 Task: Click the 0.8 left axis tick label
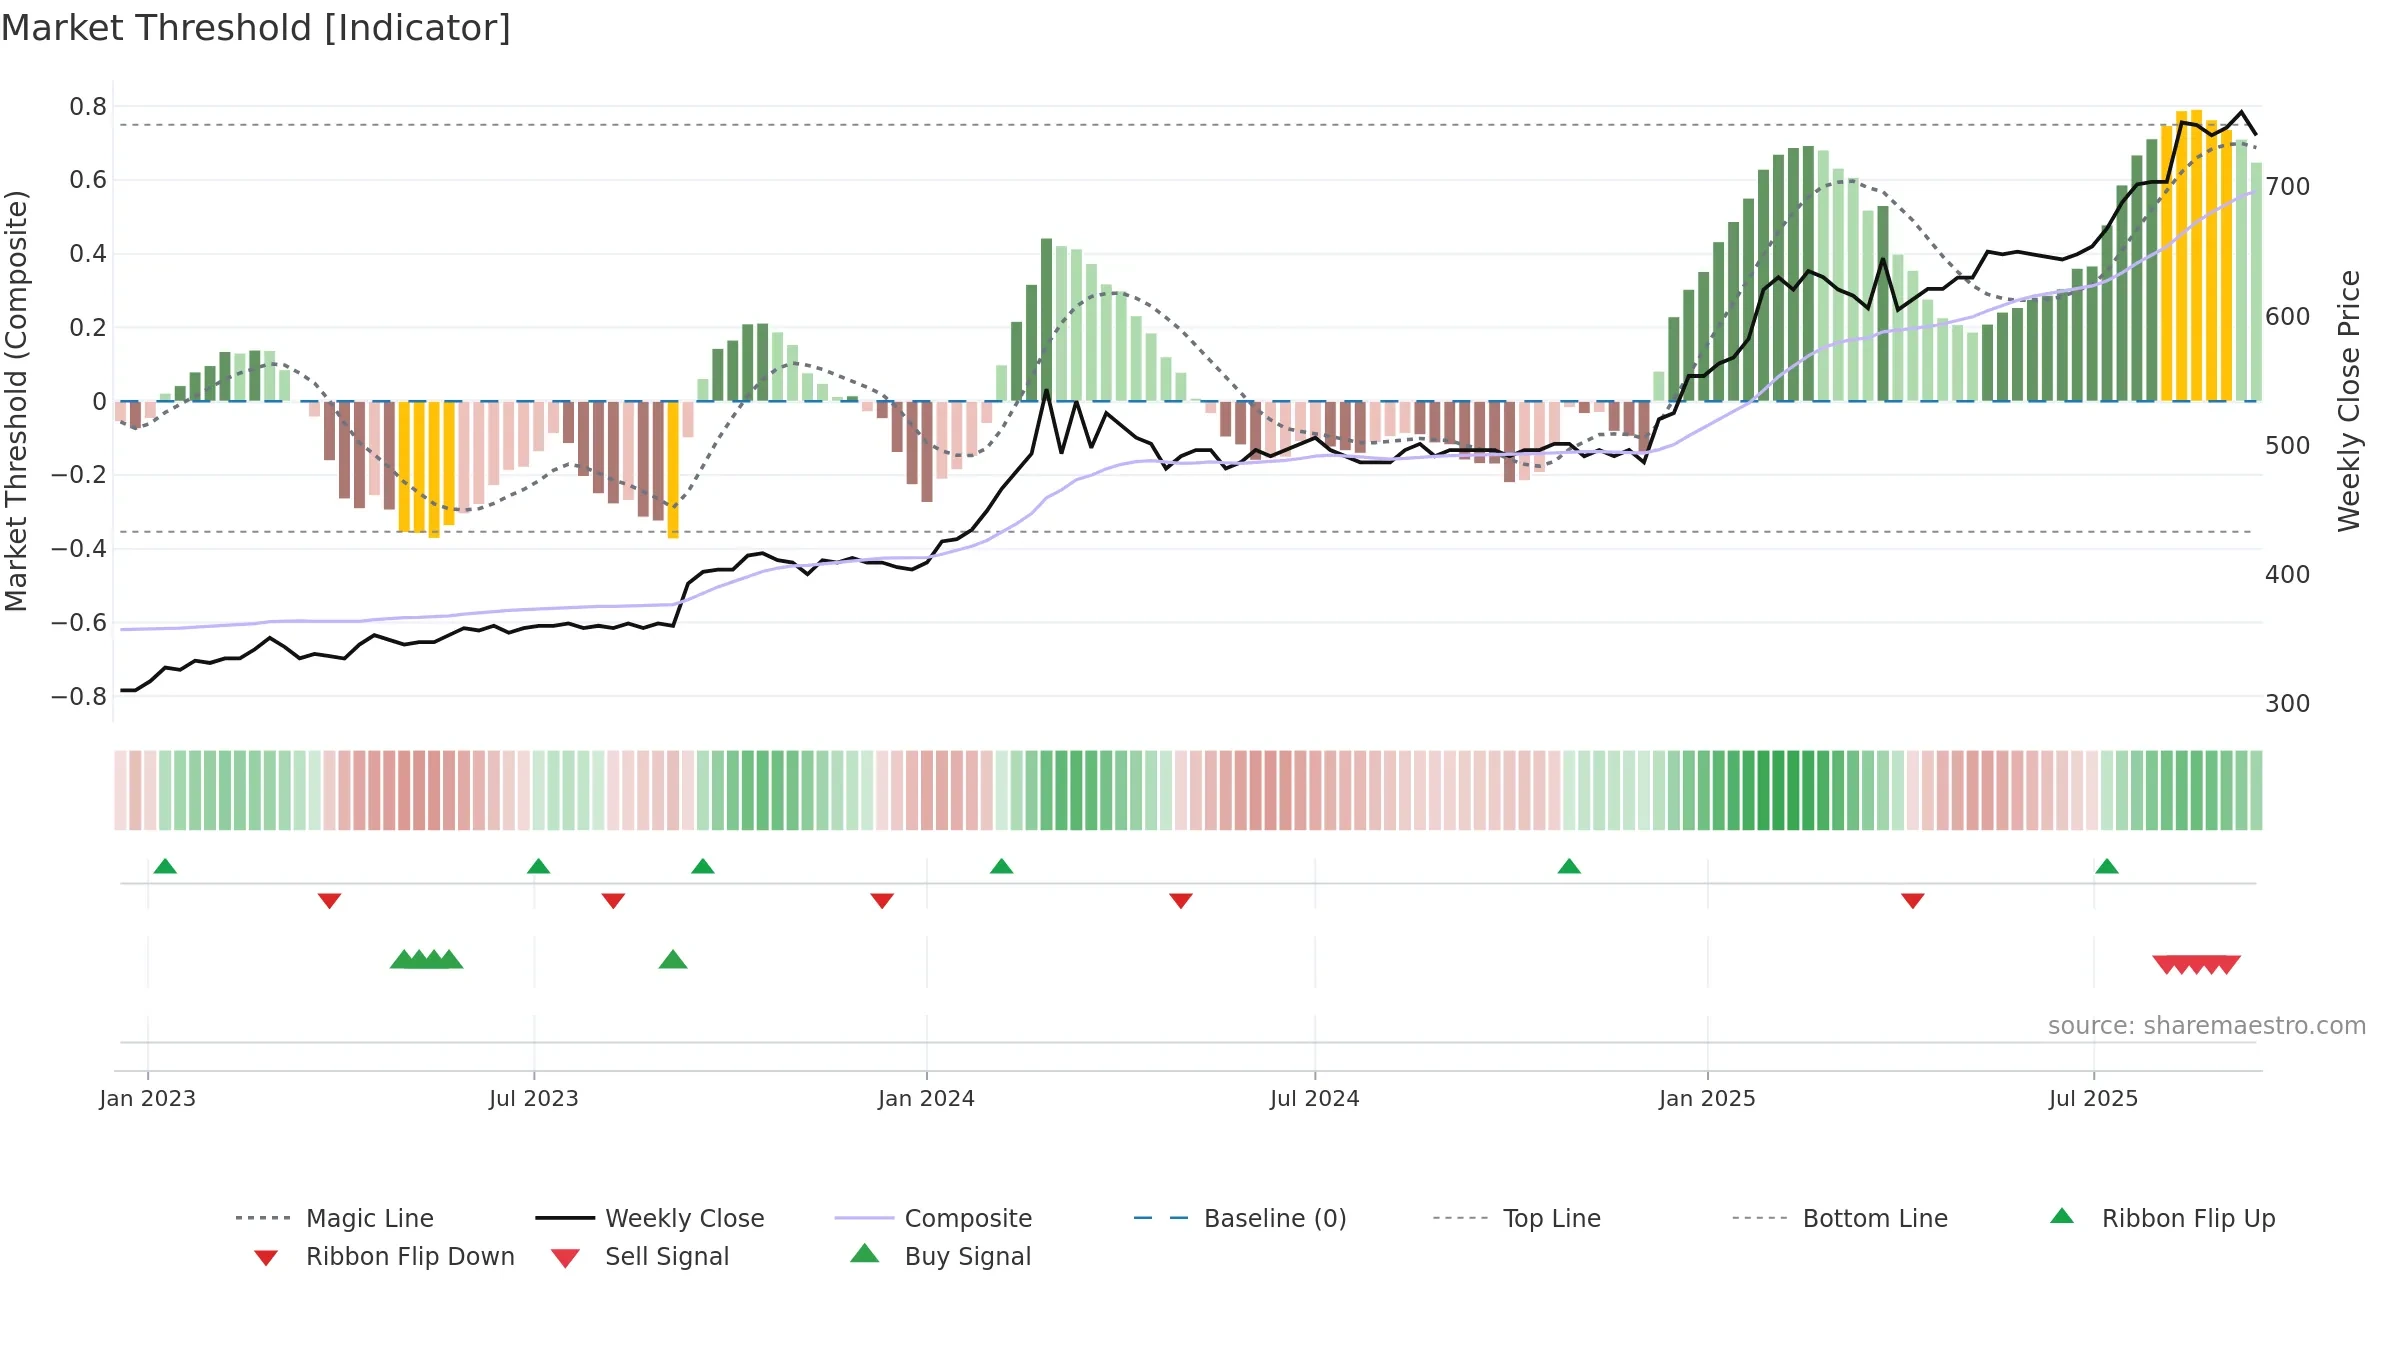(x=88, y=106)
